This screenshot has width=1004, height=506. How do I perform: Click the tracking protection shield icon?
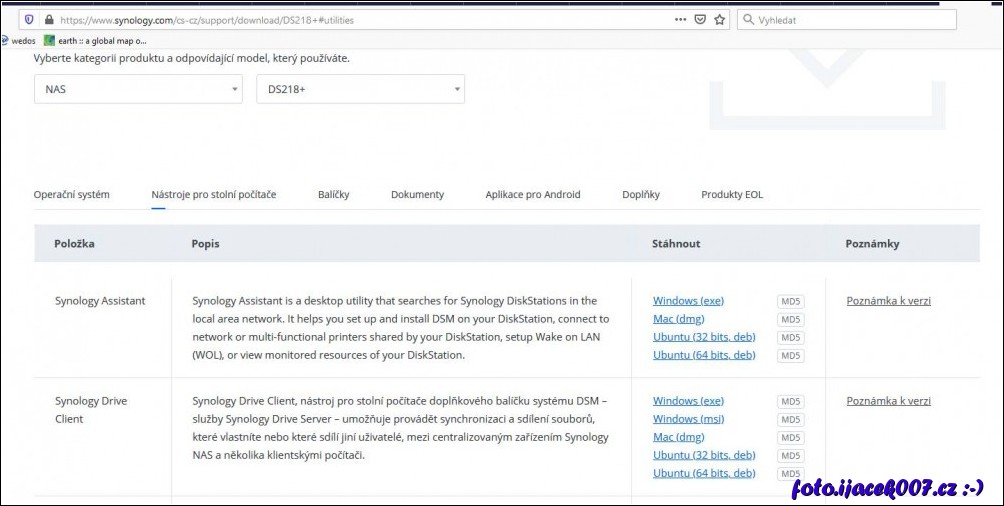tap(28, 19)
